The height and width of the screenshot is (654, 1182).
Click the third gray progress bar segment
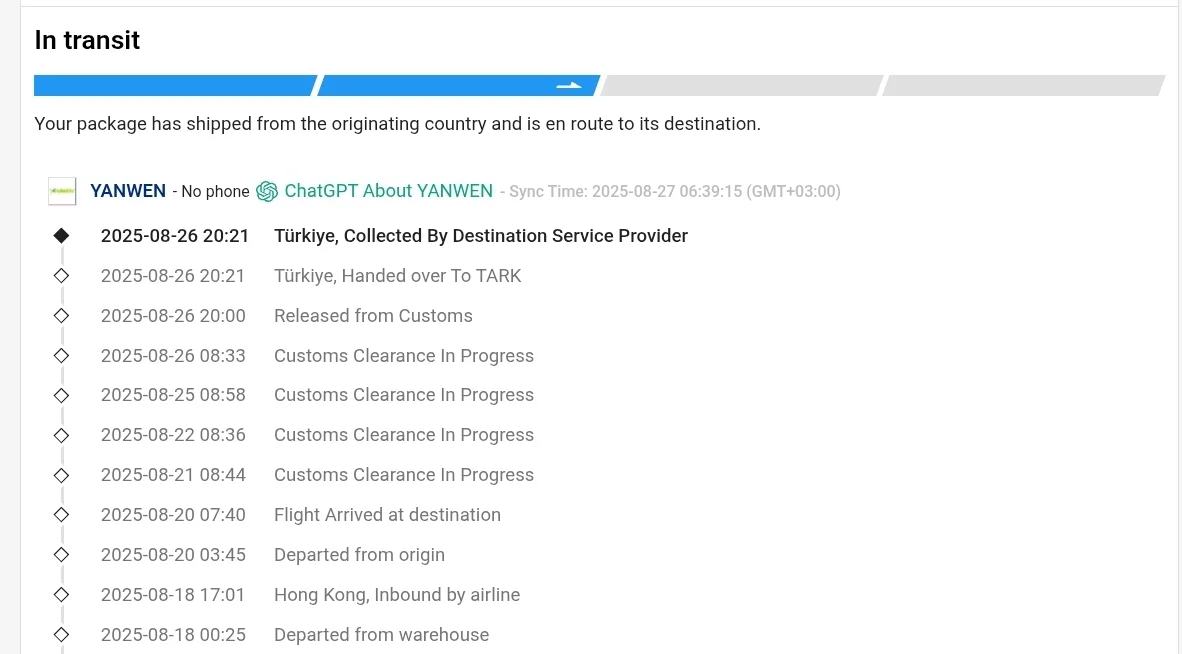tap(741, 86)
